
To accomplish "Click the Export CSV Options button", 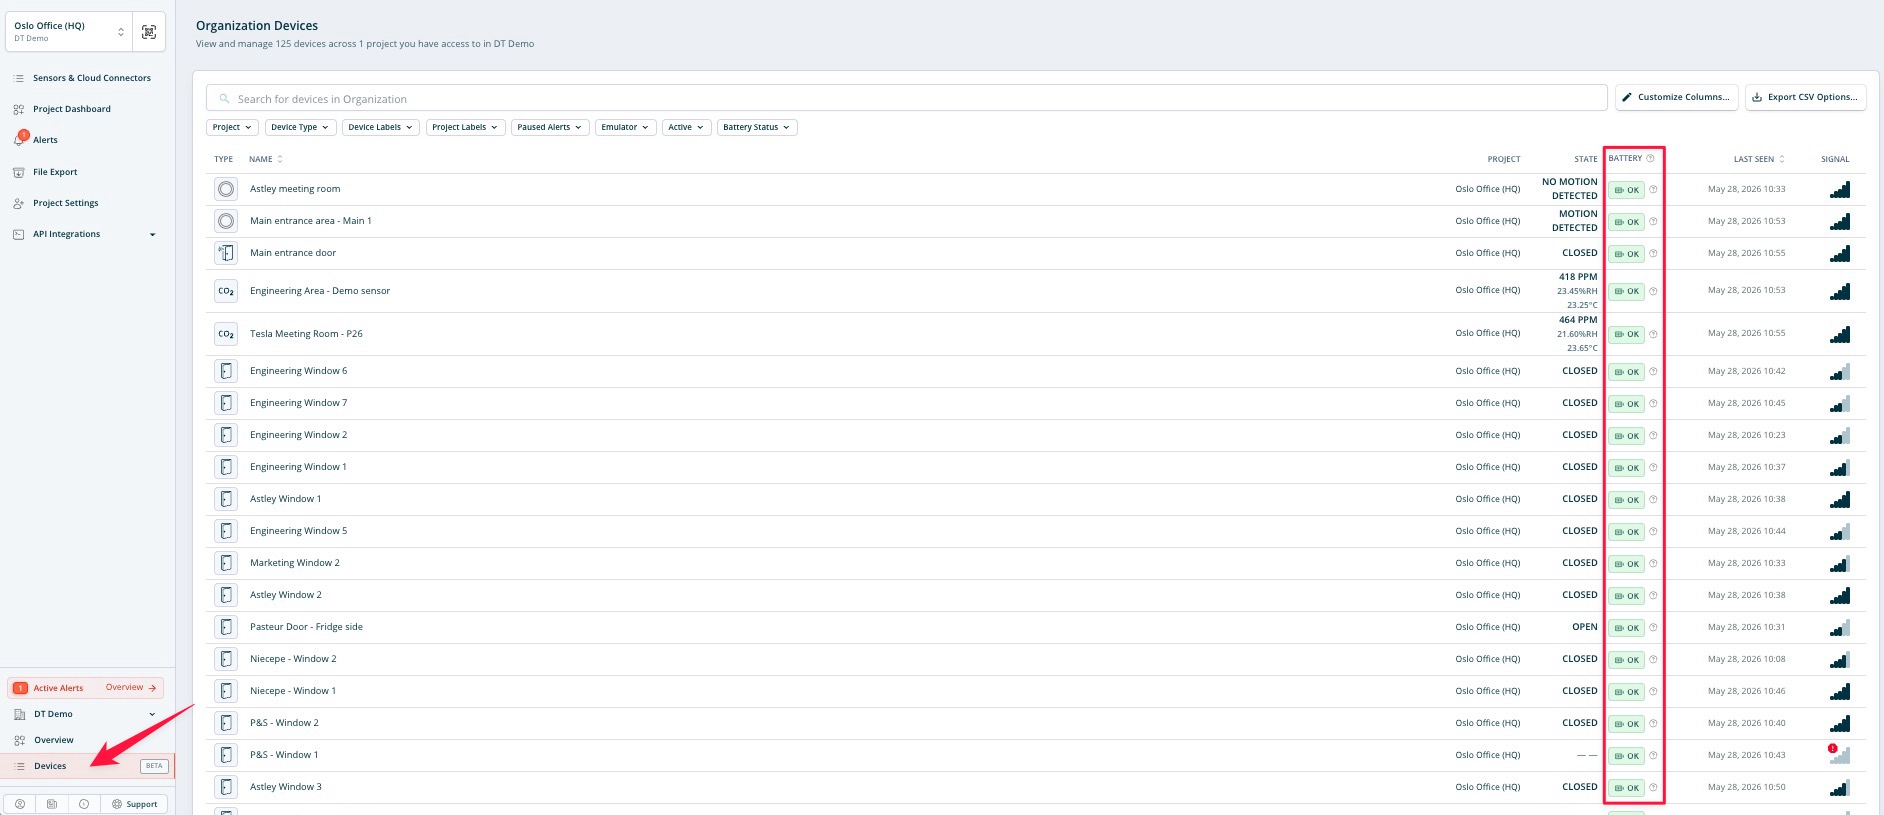I will [1805, 97].
